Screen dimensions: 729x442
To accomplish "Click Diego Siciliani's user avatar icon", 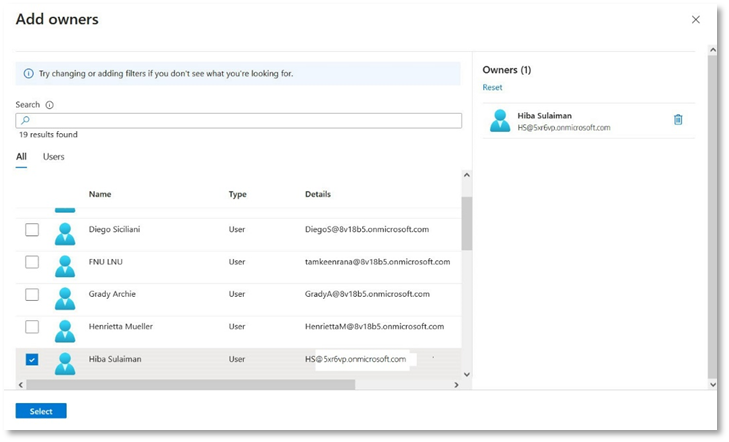I will tap(65, 231).
